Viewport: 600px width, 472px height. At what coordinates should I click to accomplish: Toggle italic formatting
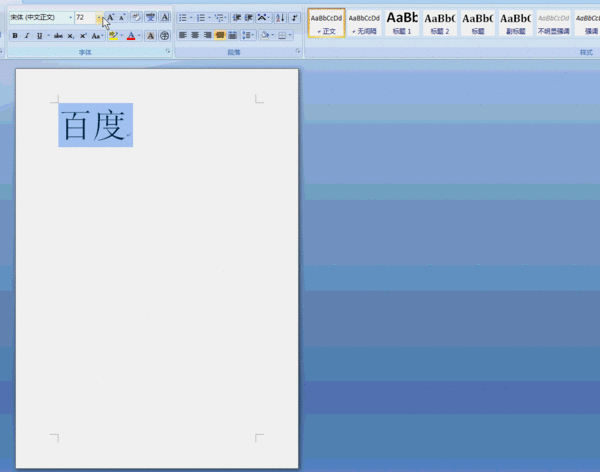coord(27,36)
